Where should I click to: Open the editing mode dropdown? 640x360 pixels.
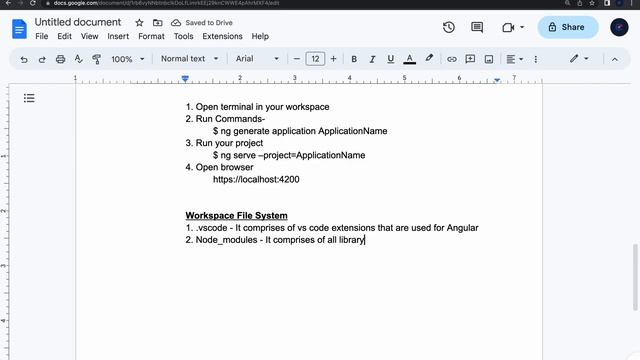pyautogui.click(x=579, y=59)
